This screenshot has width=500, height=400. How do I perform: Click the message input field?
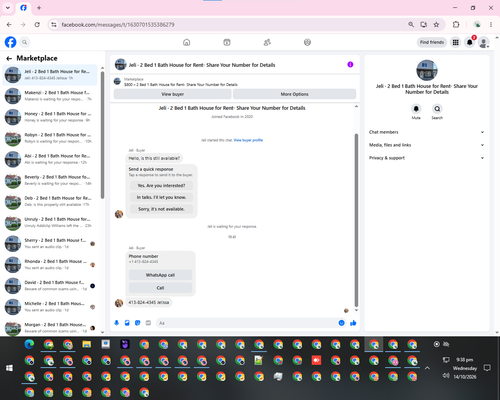coord(247,323)
